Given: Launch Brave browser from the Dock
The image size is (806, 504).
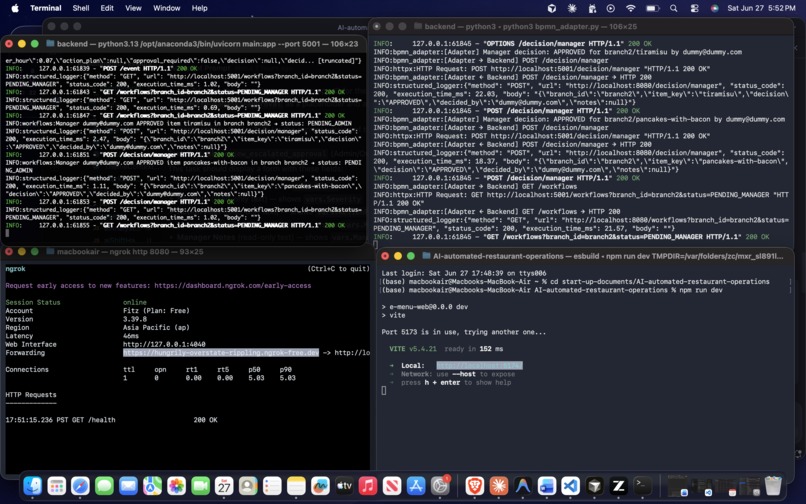Looking at the screenshot, I should pos(474,485).
